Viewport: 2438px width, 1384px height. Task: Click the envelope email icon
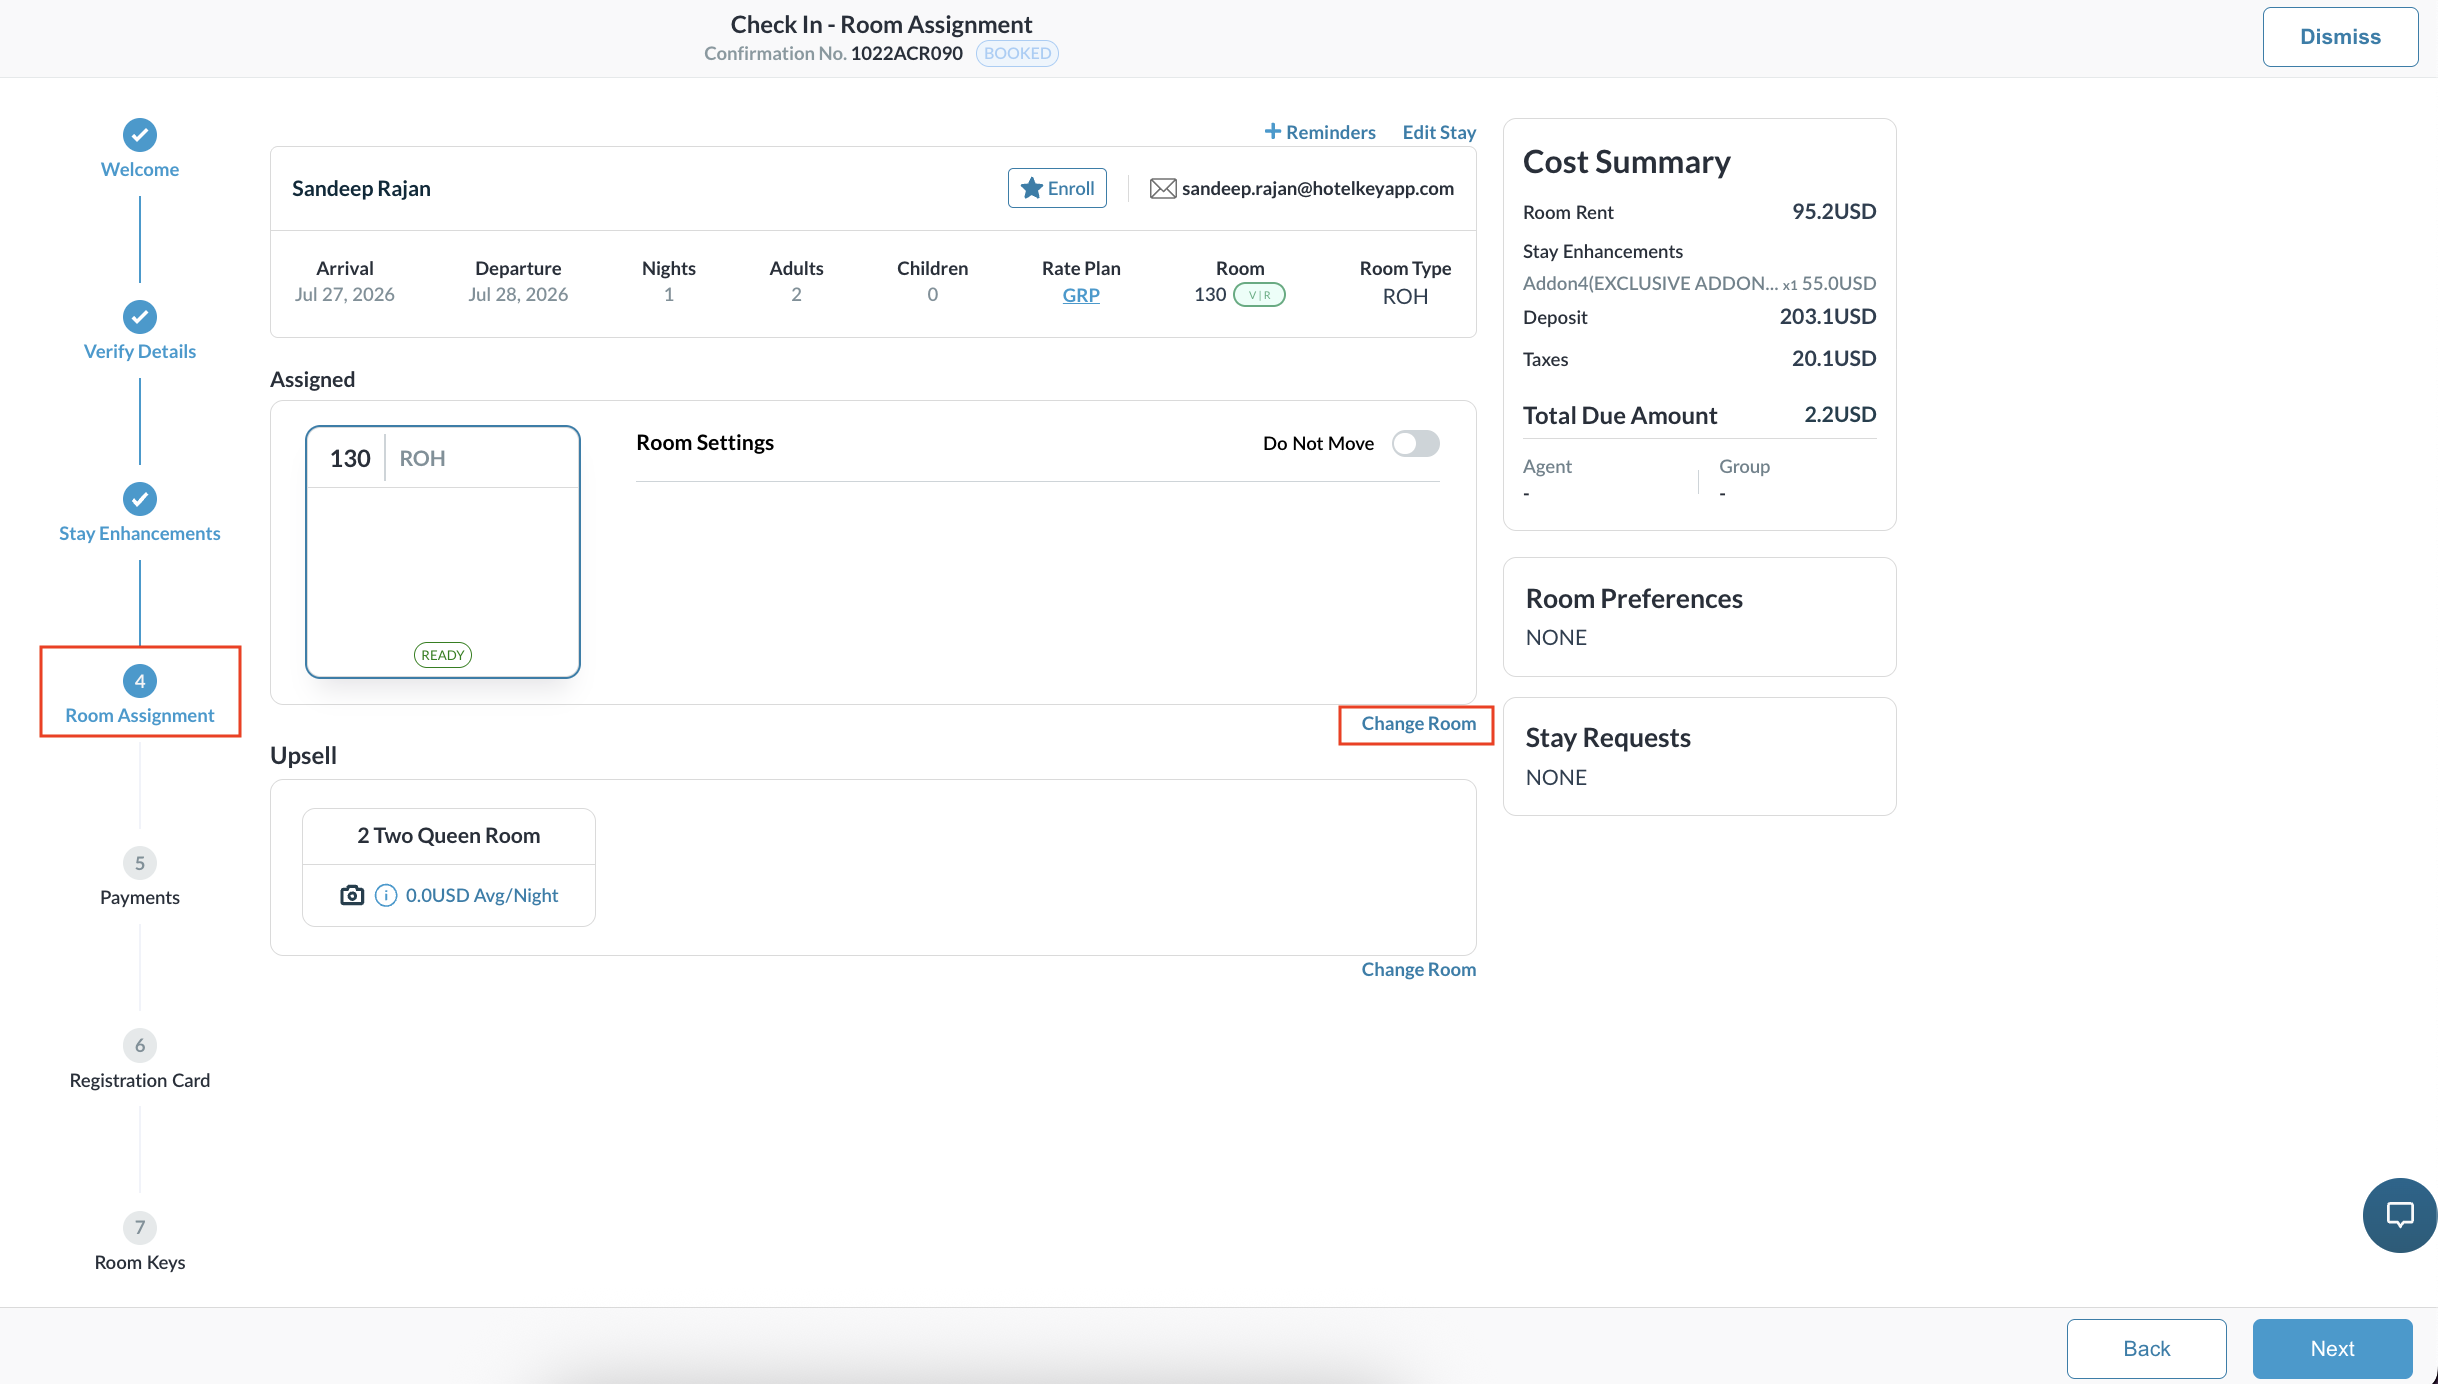(1163, 189)
